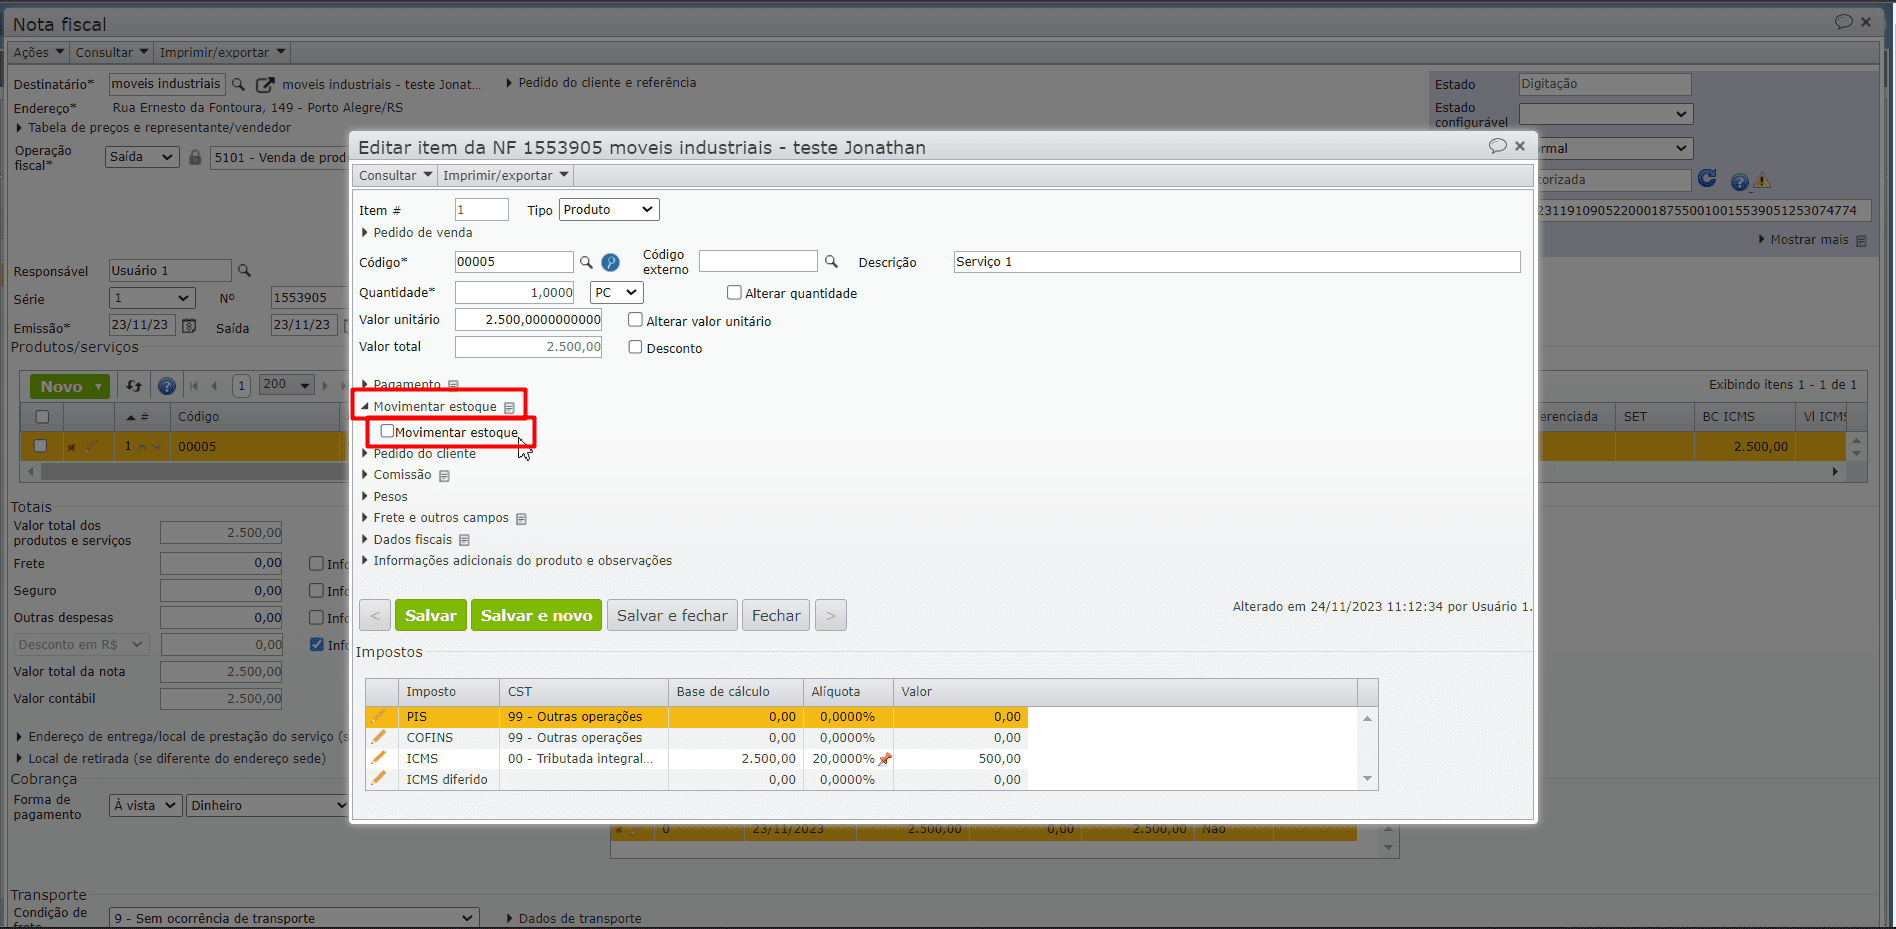
Task: Open the Estado configurável dropdown
Action: [1605, 114]
